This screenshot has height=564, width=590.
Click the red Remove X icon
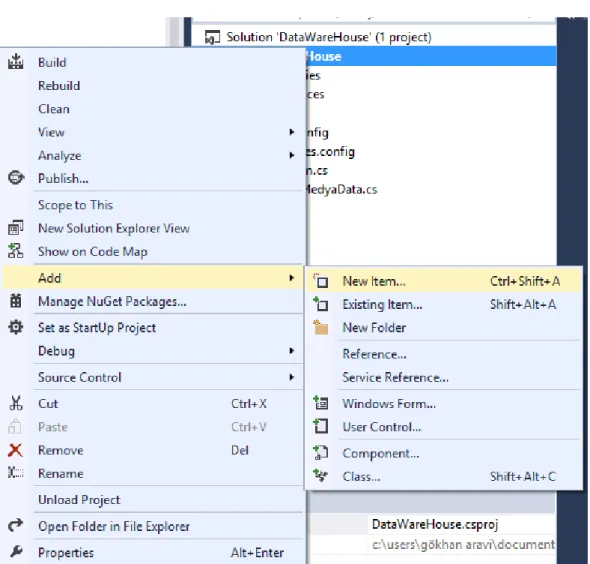(15, 450)
